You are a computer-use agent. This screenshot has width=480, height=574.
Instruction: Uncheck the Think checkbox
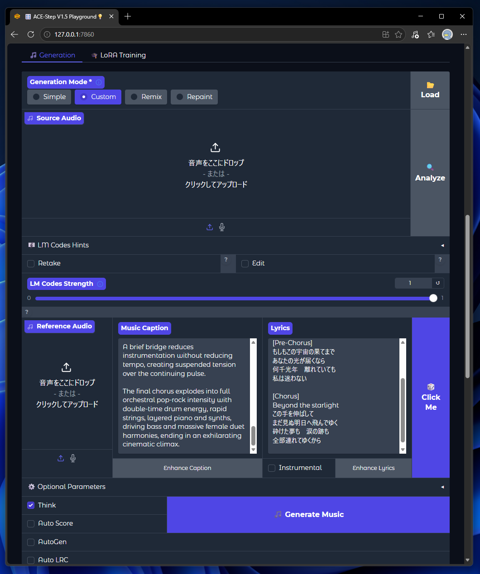coord(31,505)
